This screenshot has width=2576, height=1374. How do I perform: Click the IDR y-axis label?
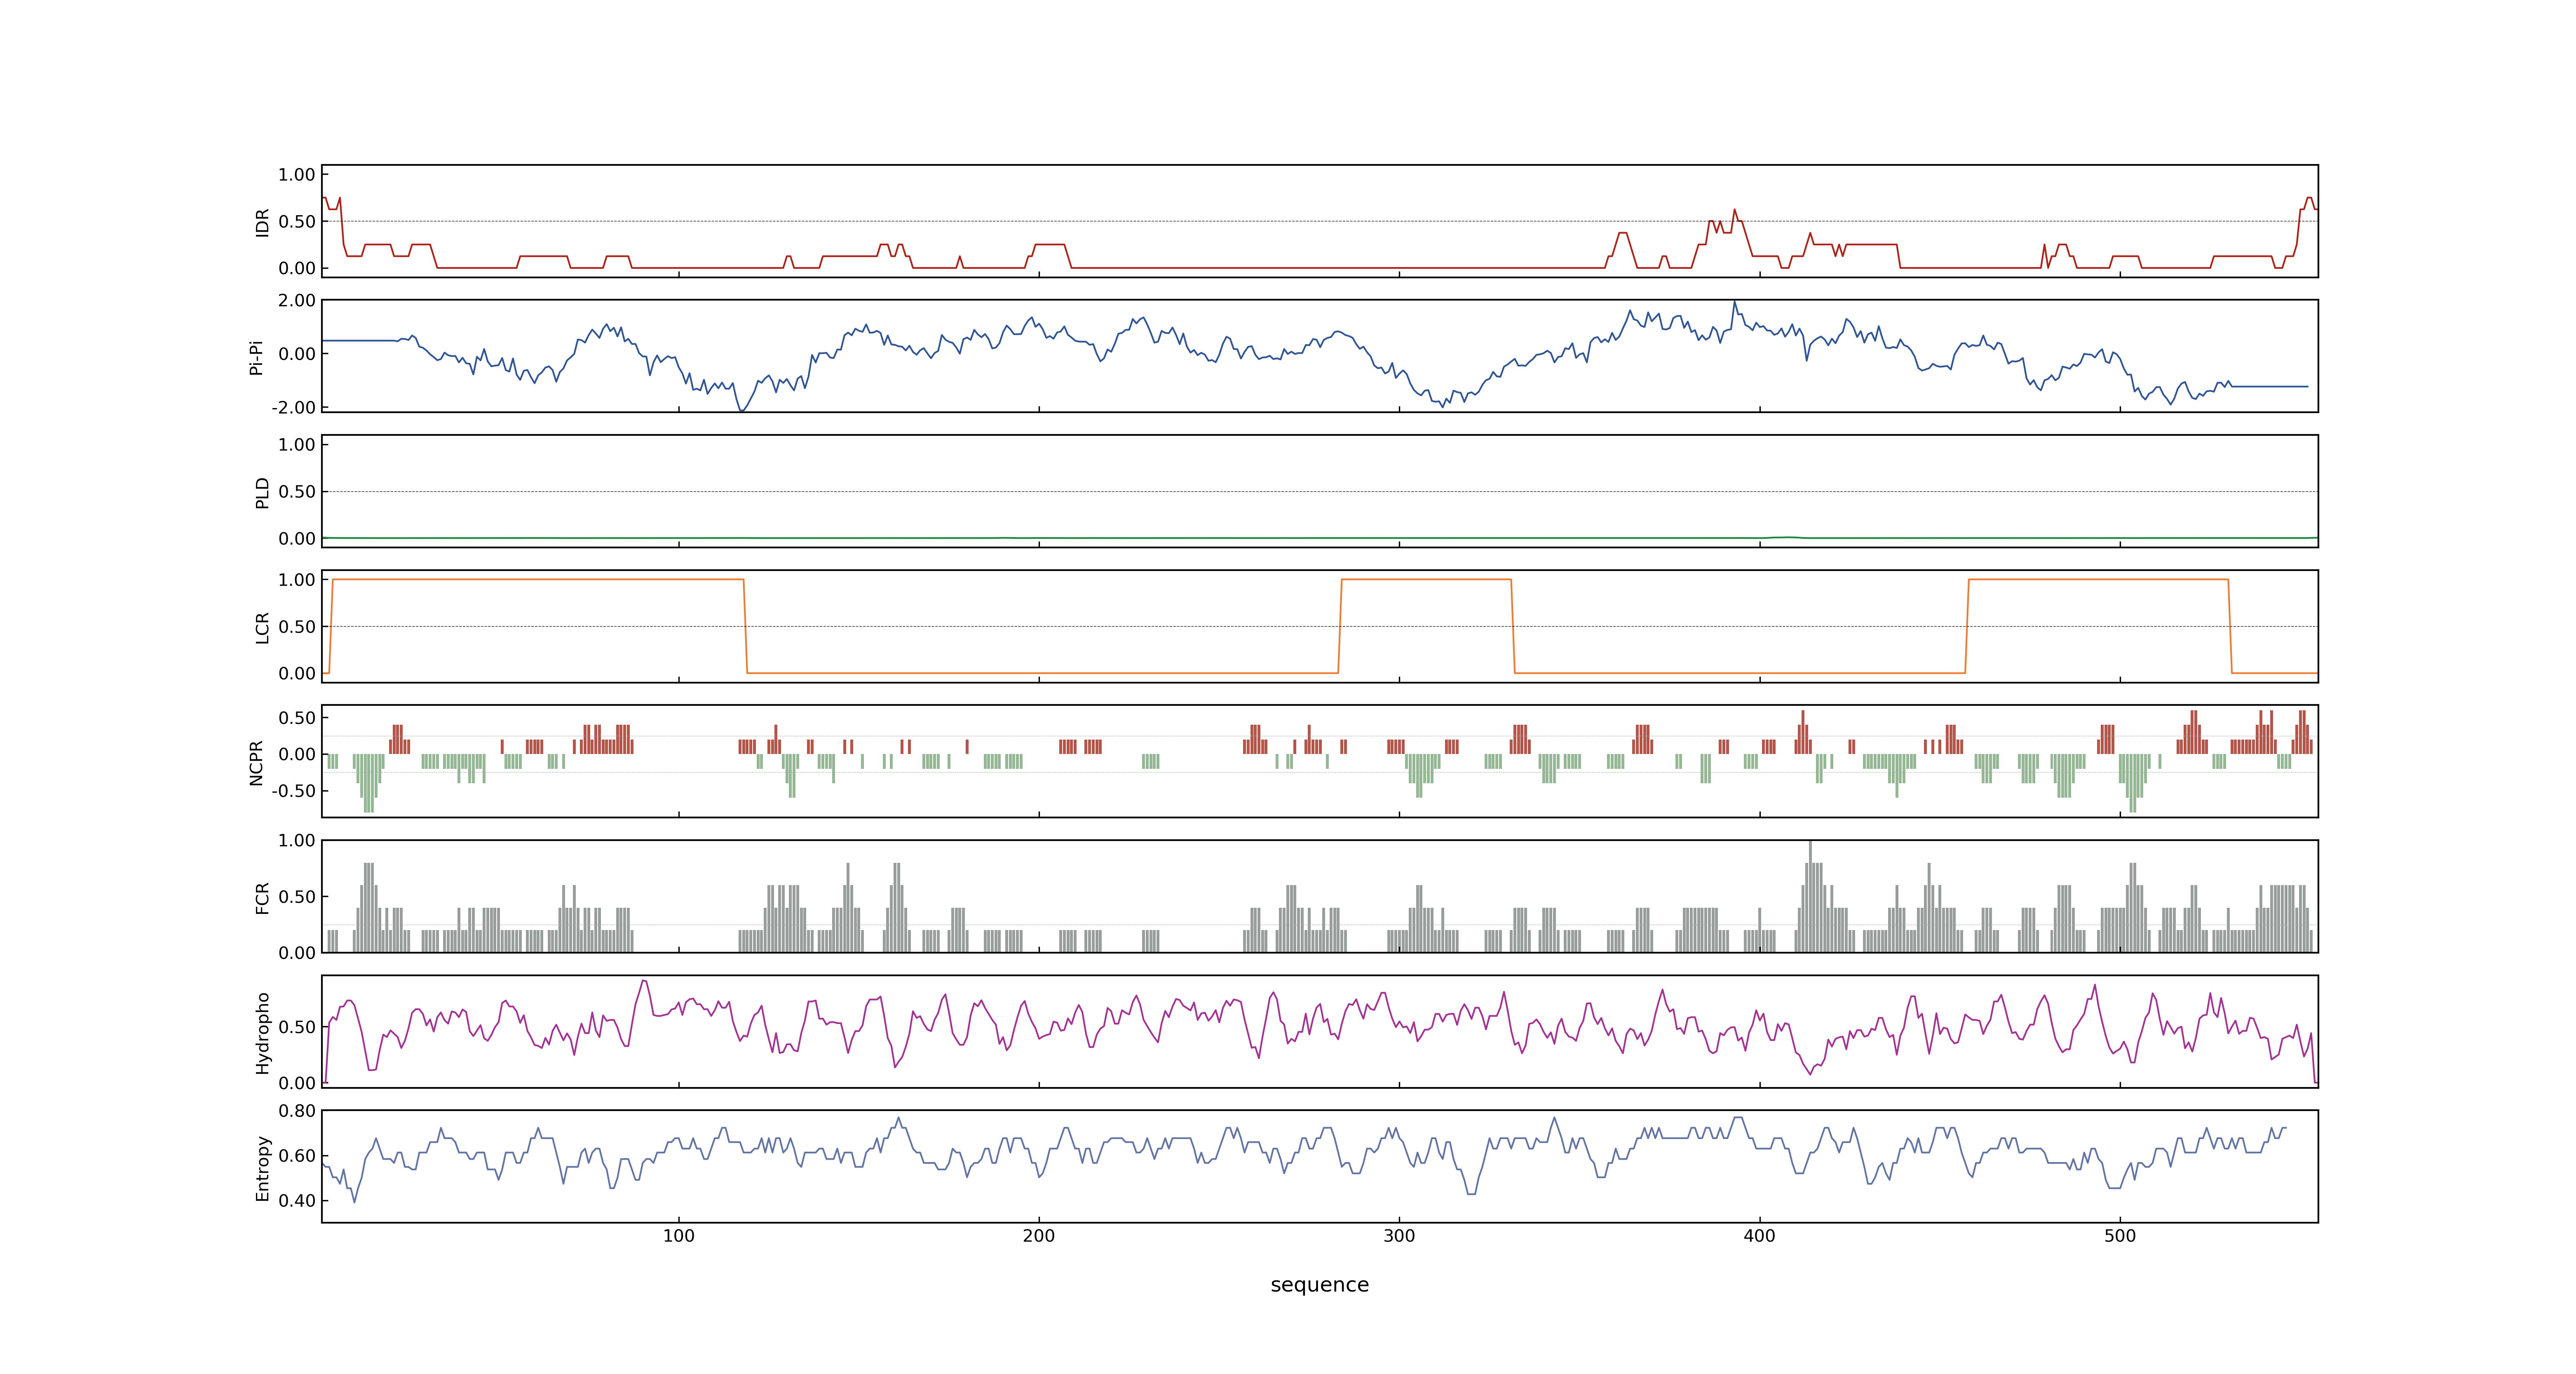[262, 222]
